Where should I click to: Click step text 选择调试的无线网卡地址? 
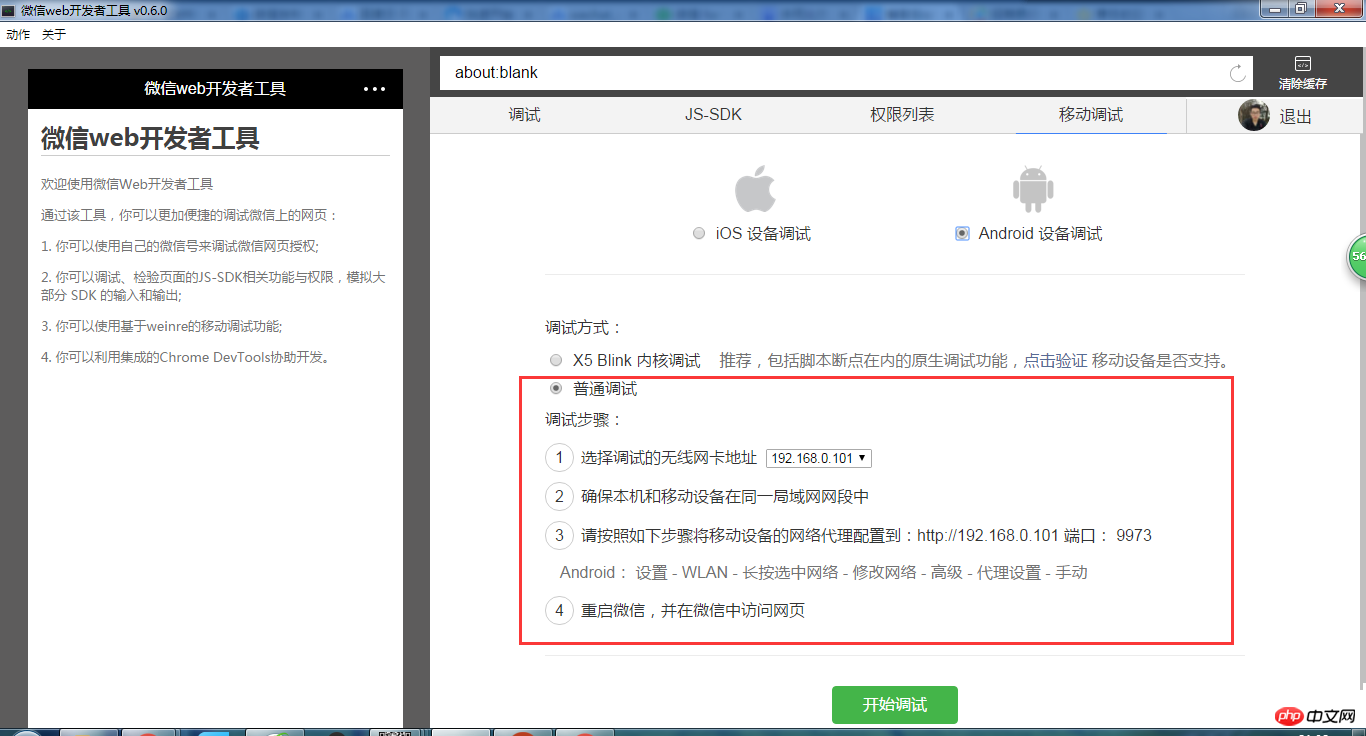669,458
